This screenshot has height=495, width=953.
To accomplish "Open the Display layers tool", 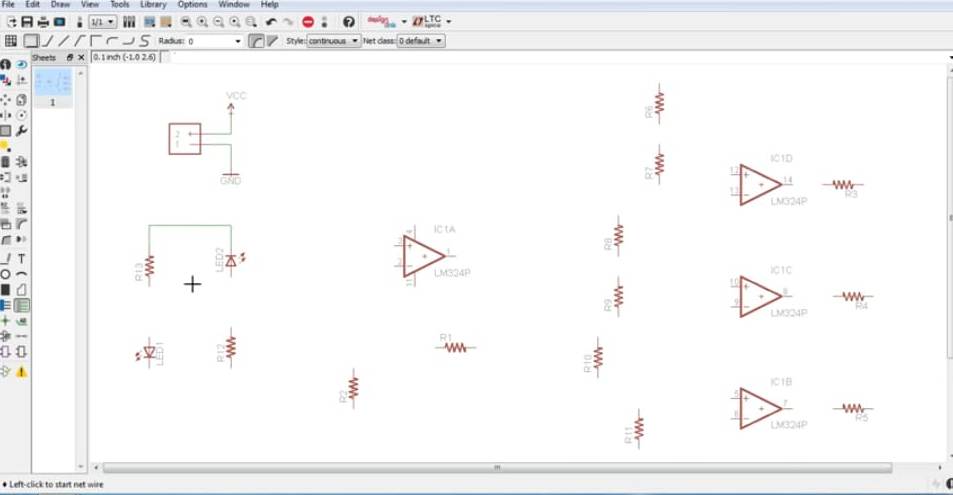I will tap(5, 80).
